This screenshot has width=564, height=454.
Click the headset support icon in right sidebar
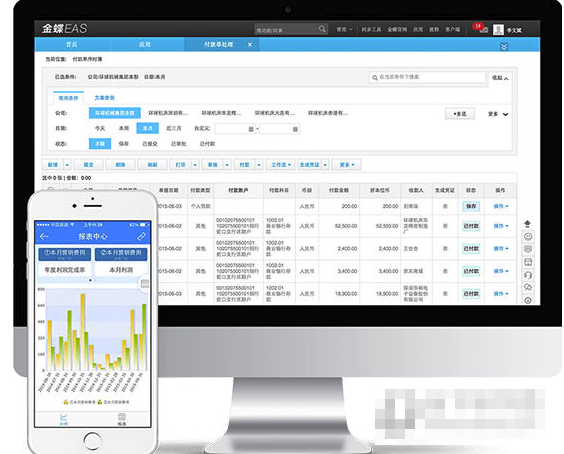click(x=528, y=275)
